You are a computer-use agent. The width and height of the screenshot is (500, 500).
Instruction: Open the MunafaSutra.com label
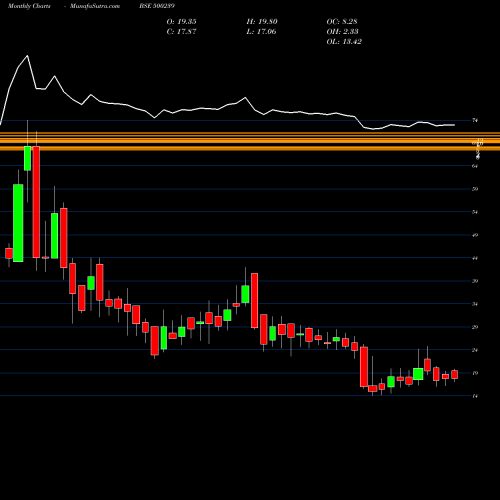pyautogui.click(x=95, y=6)
